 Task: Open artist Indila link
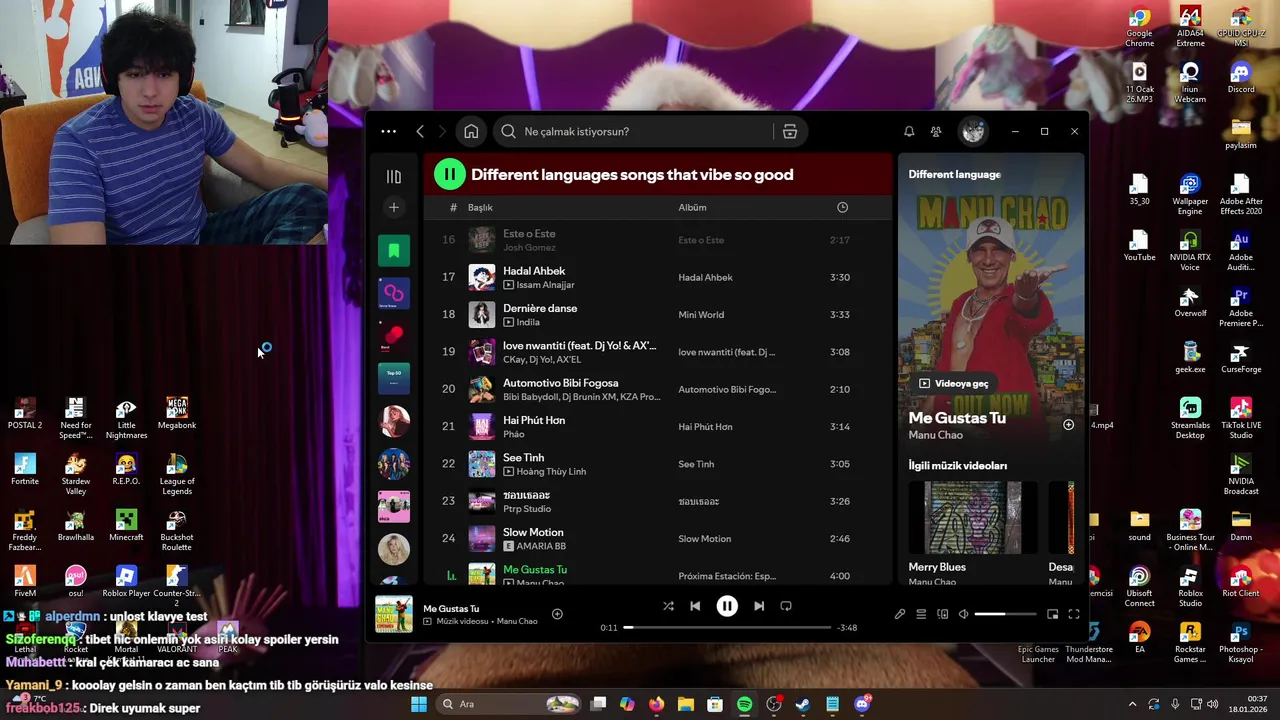[x=528, y=322]
